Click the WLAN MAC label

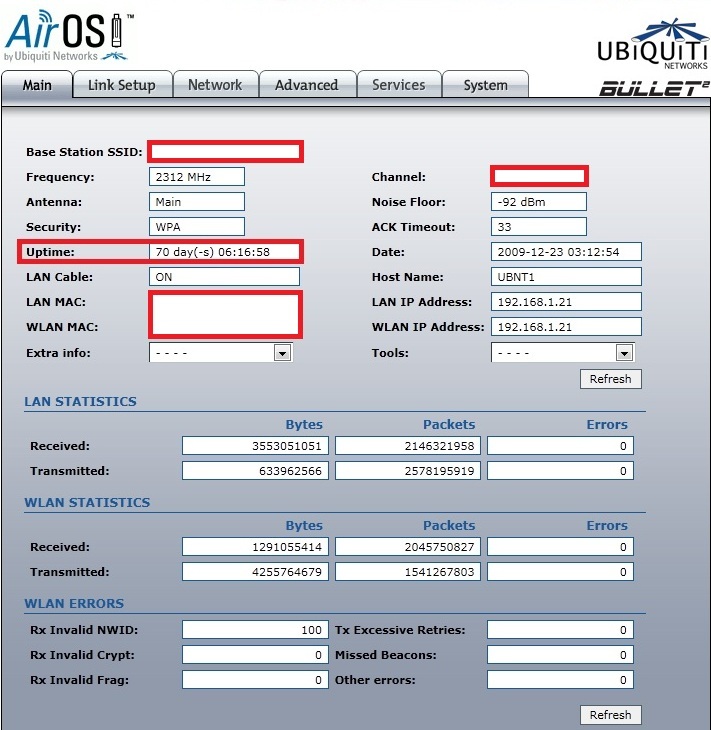point(62,327)
